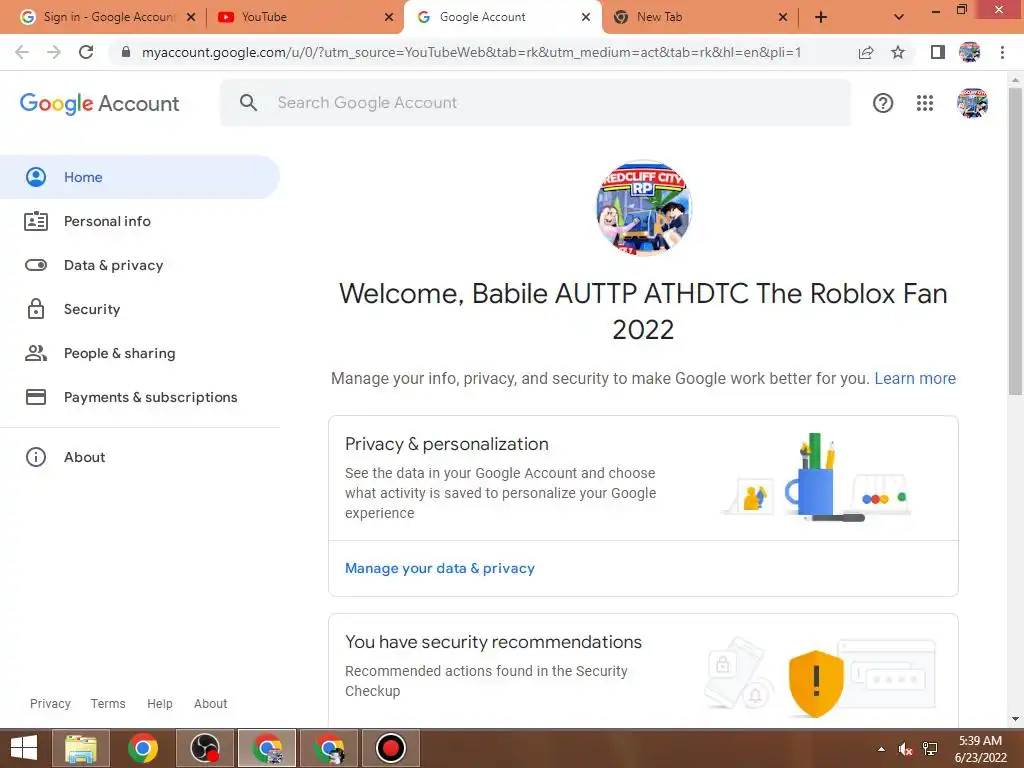Open the Windows Start menu
The width and height of the screenshot is (1024, 768).
click(x=24, y=748)
